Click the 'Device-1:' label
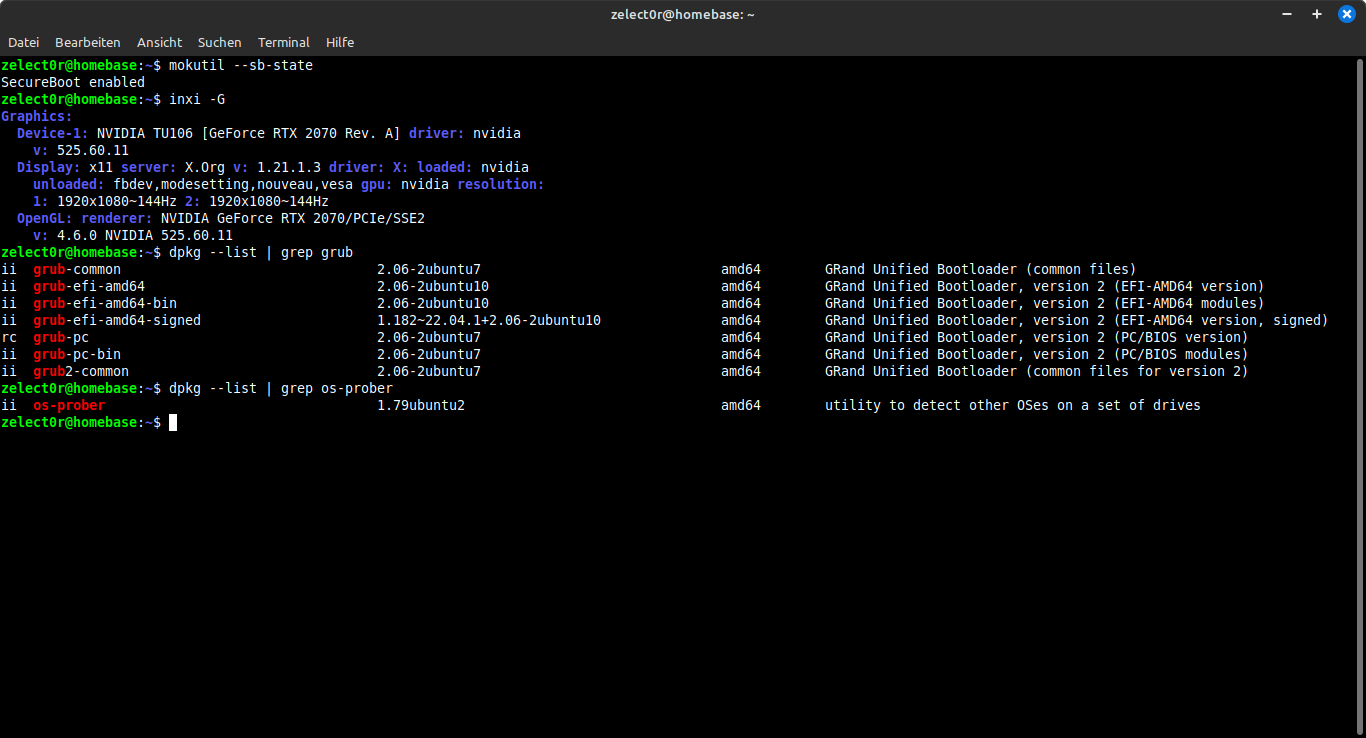Image resolution: width=1366 pixels, height=738 pixels. (x=53, y=133)
